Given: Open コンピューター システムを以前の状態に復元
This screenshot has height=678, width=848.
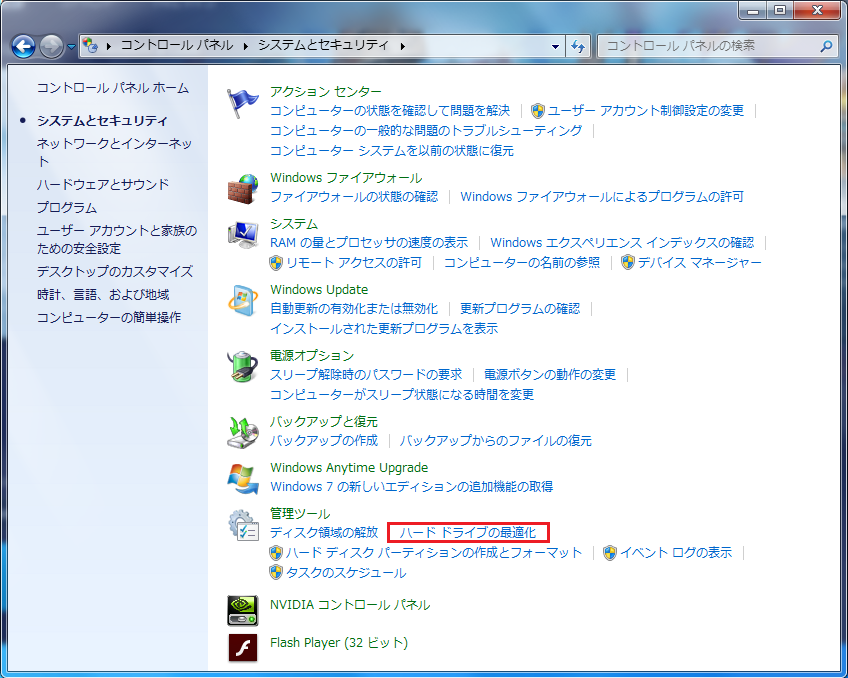Looking at the screenshot, I should [x=392, y=151].
